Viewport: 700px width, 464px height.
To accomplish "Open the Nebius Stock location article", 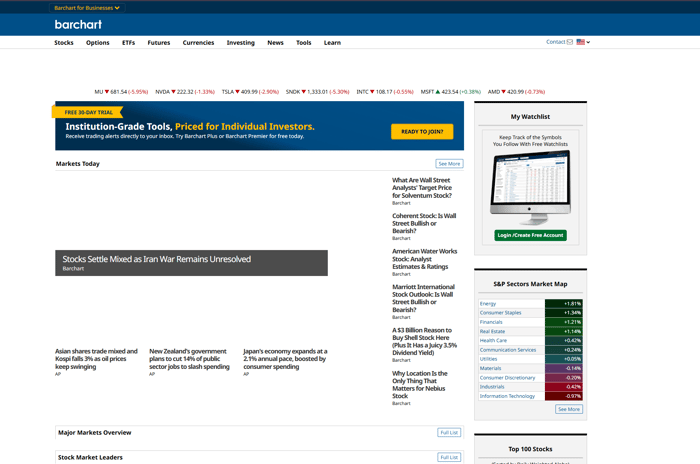I will click(x=420, y=385).
